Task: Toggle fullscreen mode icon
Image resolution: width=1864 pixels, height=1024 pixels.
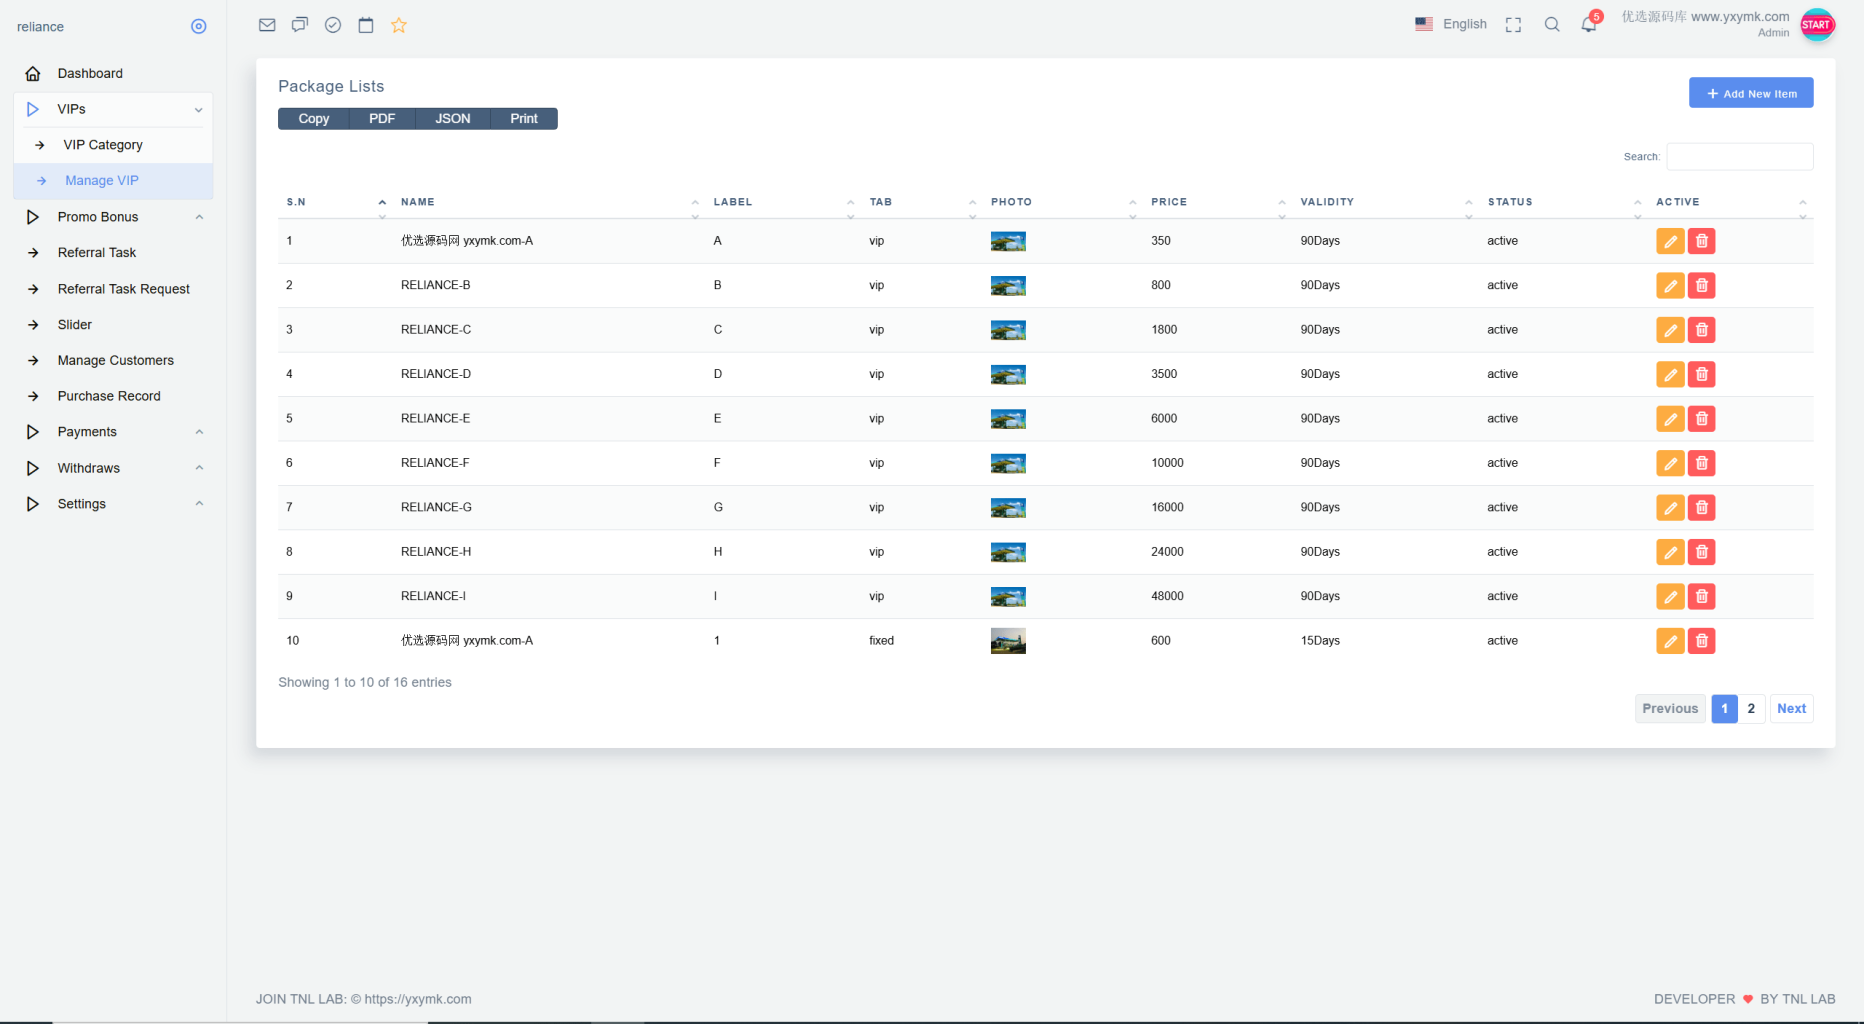Action: (x=1513, y=25)
